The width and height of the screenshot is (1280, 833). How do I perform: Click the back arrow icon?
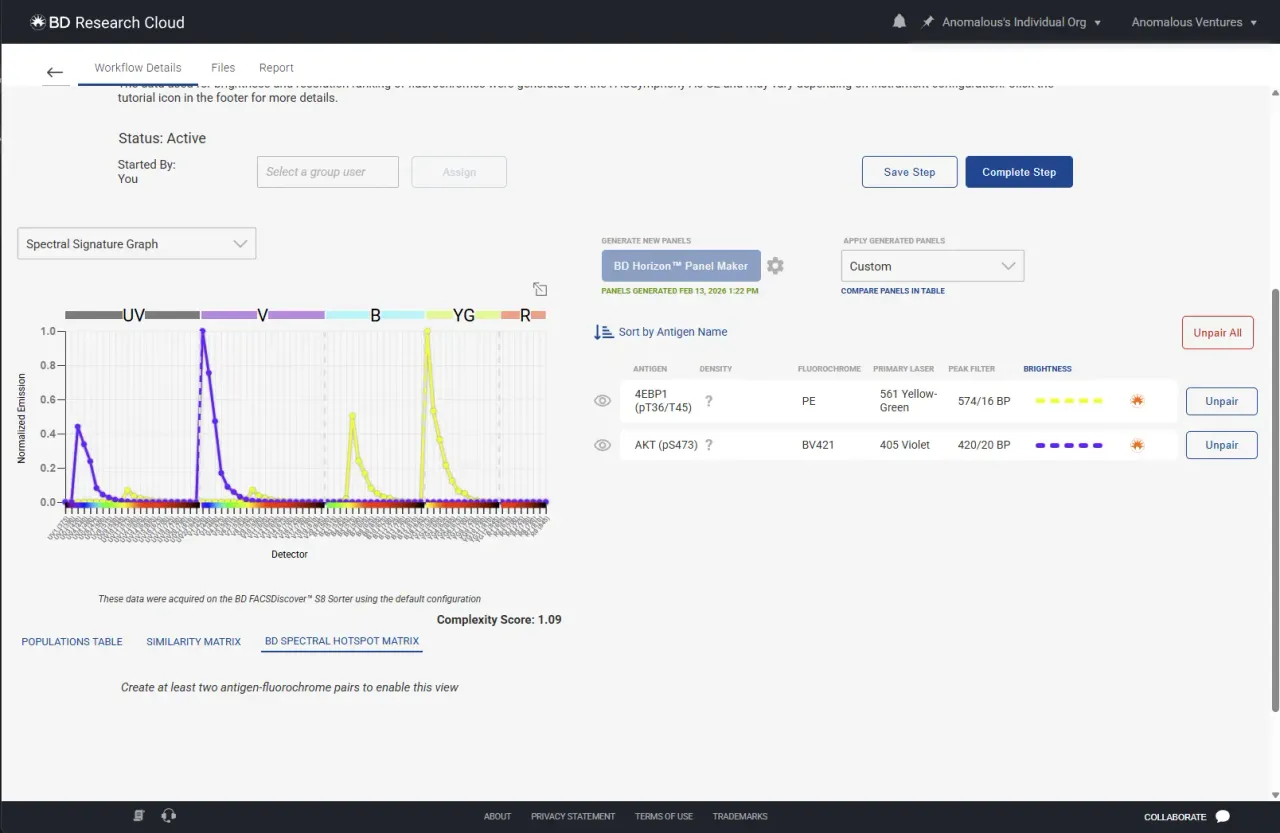pos(55,72)
